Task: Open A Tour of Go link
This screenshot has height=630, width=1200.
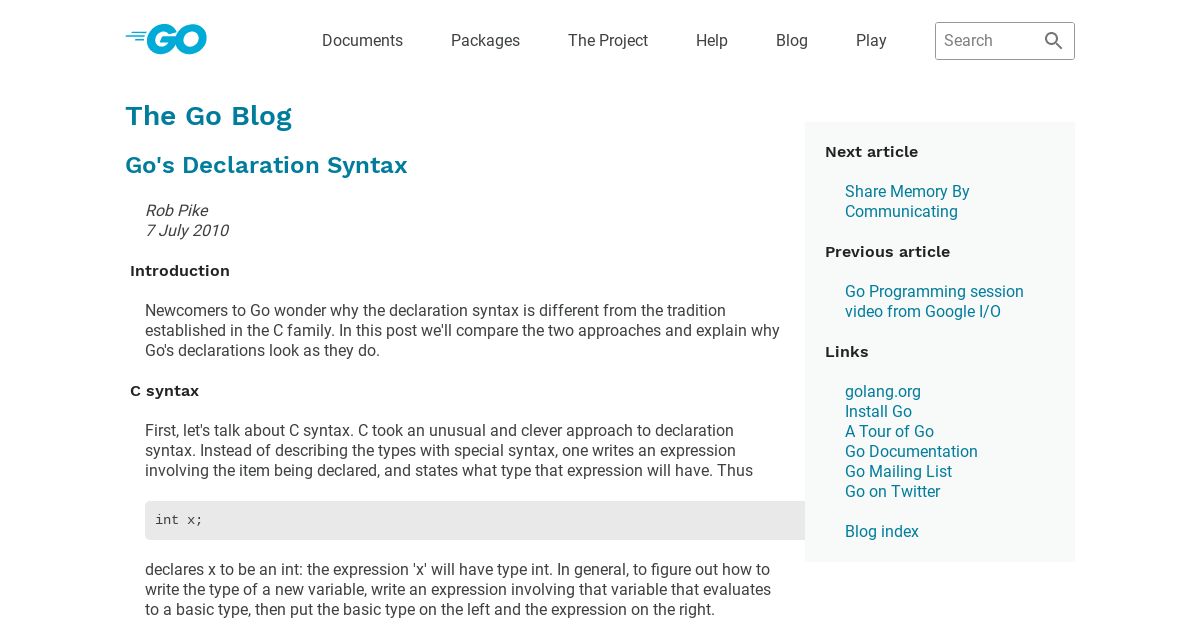Action: 889,432
